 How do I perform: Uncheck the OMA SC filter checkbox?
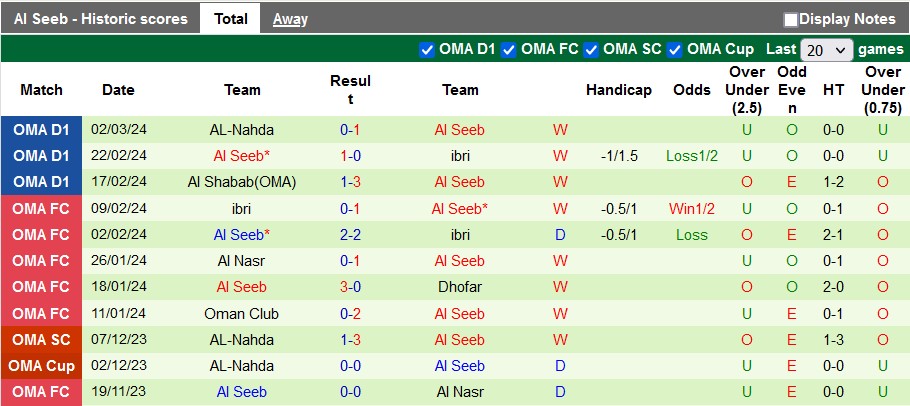click(591, 49)
